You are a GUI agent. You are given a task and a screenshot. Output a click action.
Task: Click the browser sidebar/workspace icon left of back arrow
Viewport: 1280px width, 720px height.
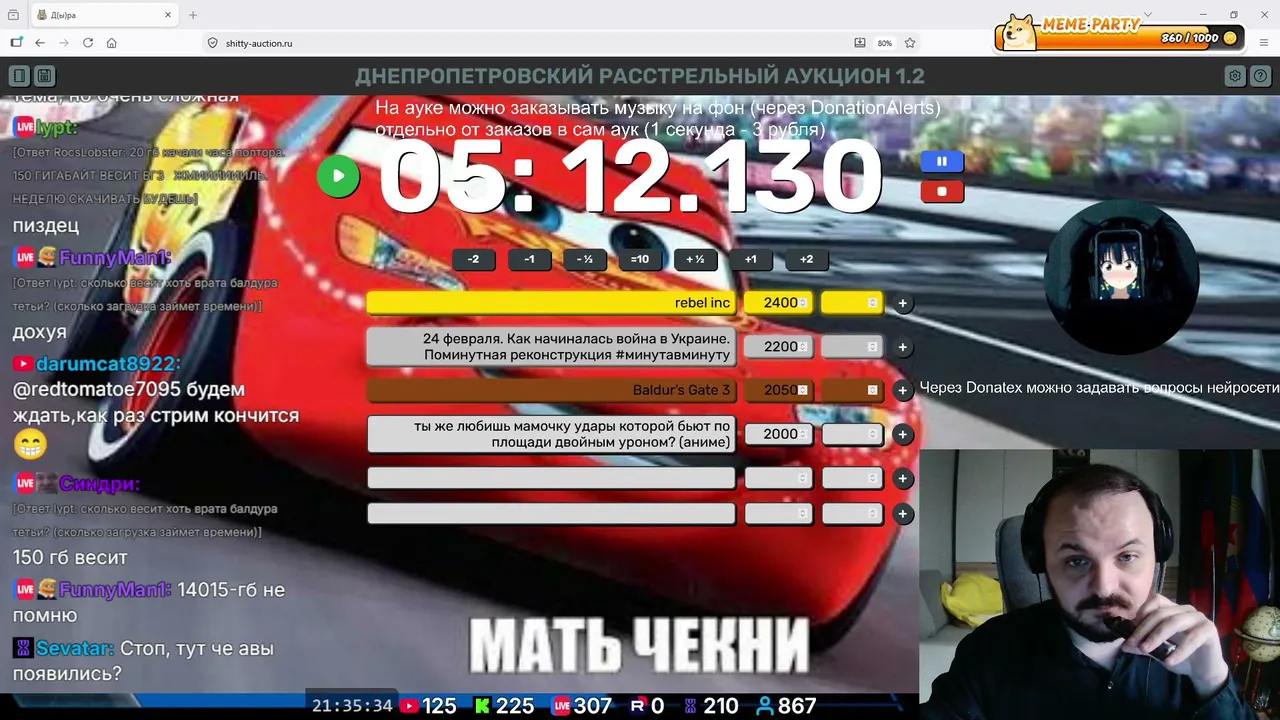[16, 43]
